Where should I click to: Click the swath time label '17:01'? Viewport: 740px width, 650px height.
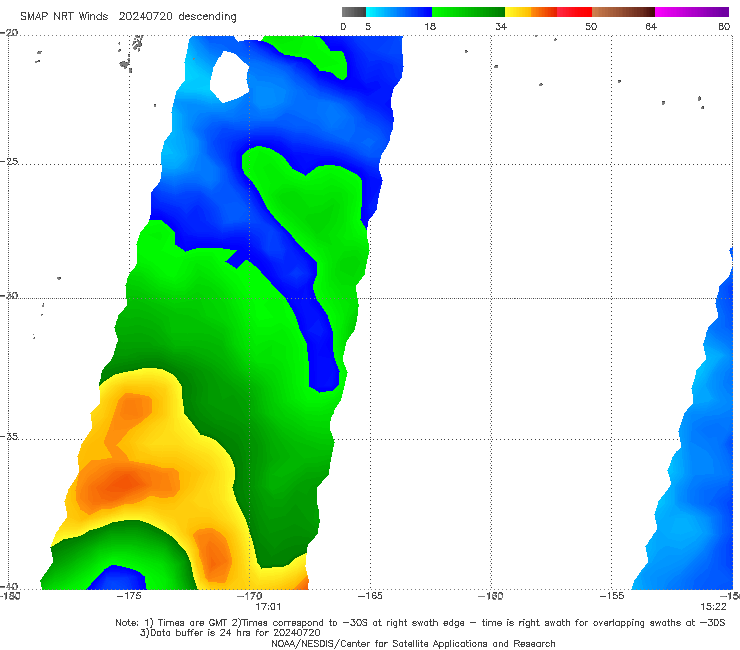point(268,607)
